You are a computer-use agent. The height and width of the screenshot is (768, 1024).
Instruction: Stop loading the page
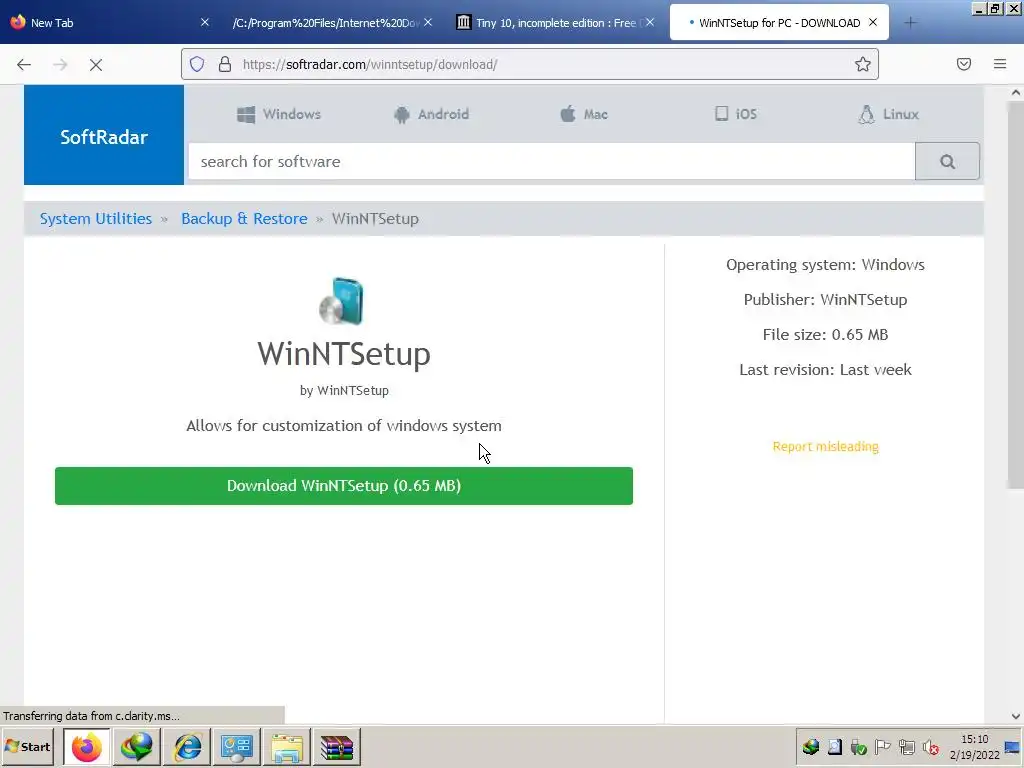click(x=96, y=65)
